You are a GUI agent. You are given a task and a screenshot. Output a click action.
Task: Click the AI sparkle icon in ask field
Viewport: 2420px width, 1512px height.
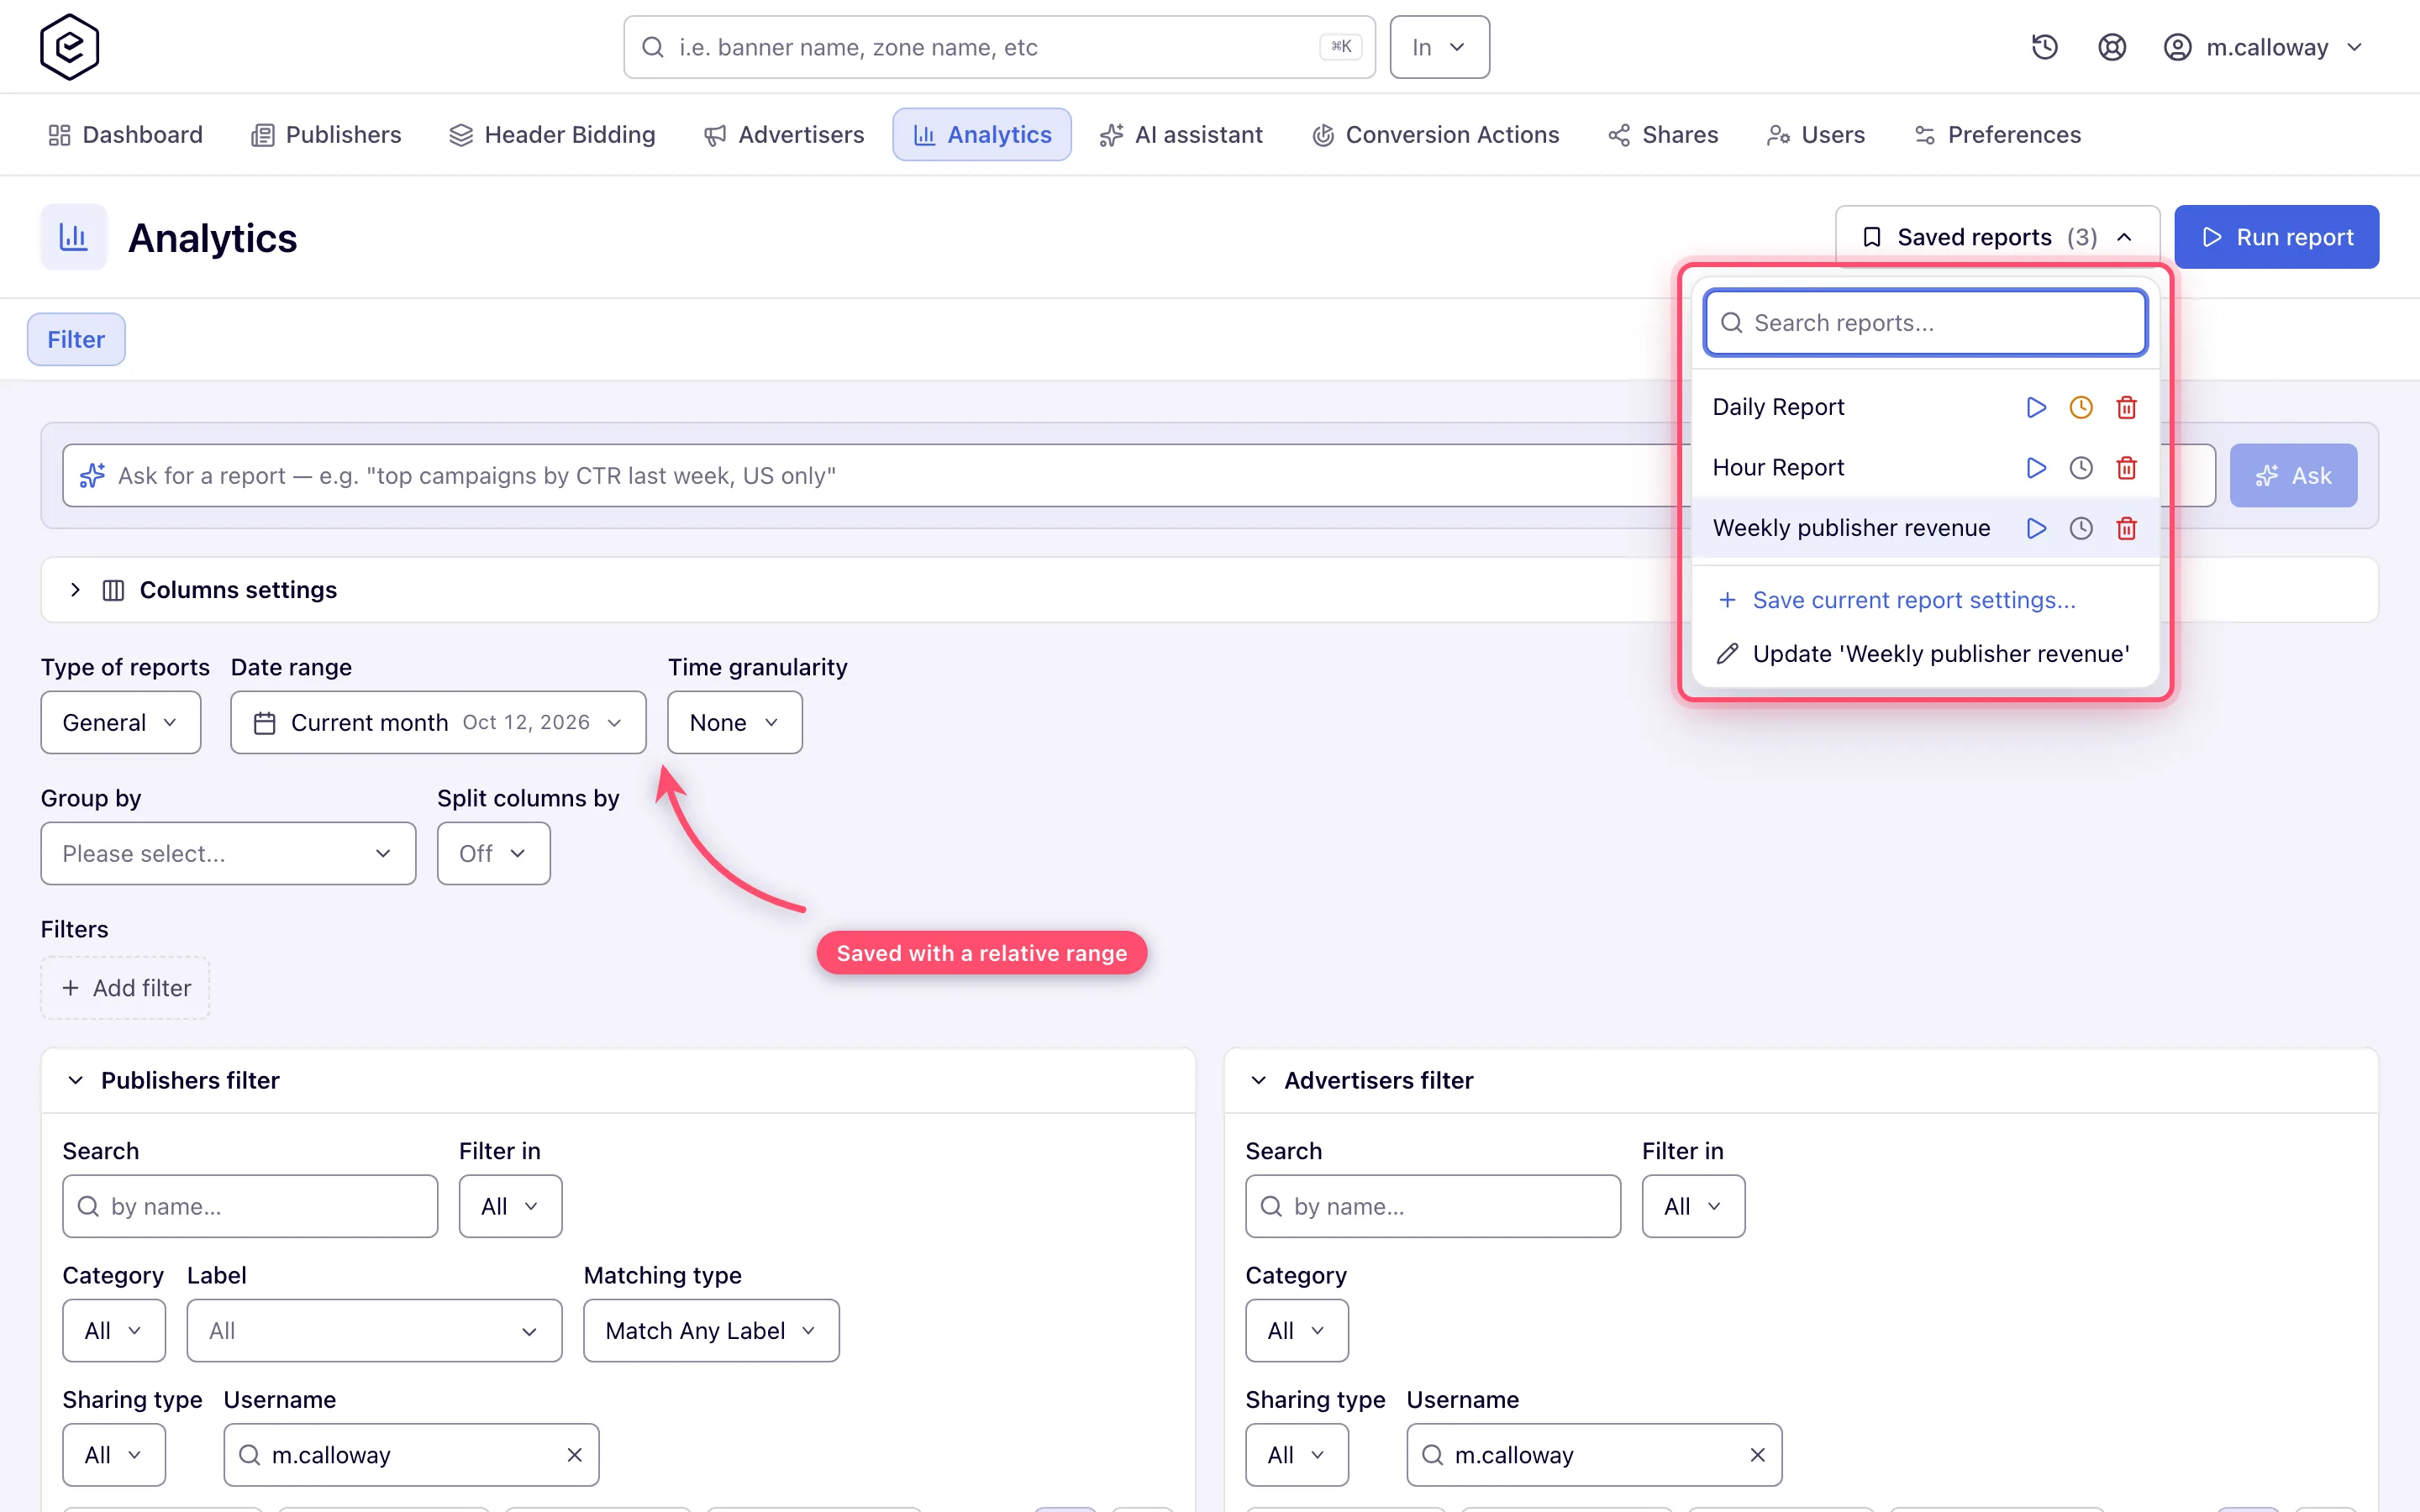(x=92, y=475)
